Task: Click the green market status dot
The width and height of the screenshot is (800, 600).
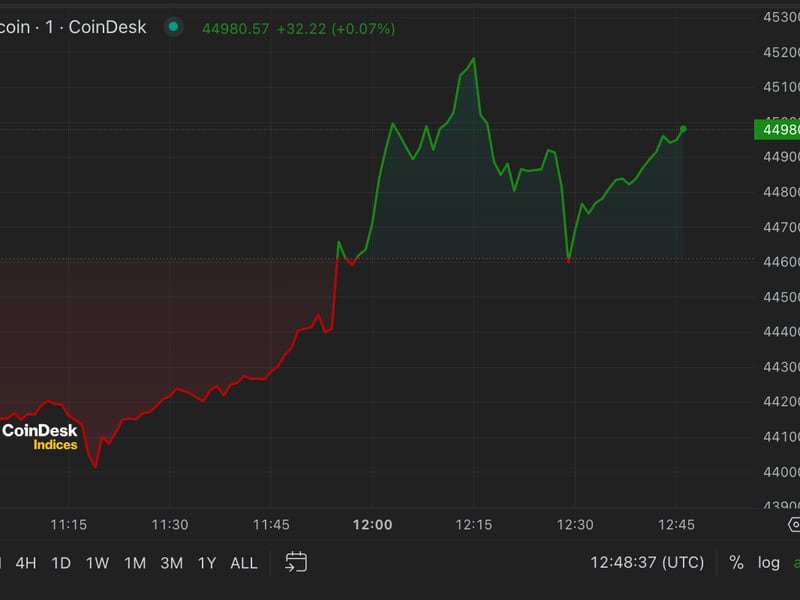Action: pos(174,28)
